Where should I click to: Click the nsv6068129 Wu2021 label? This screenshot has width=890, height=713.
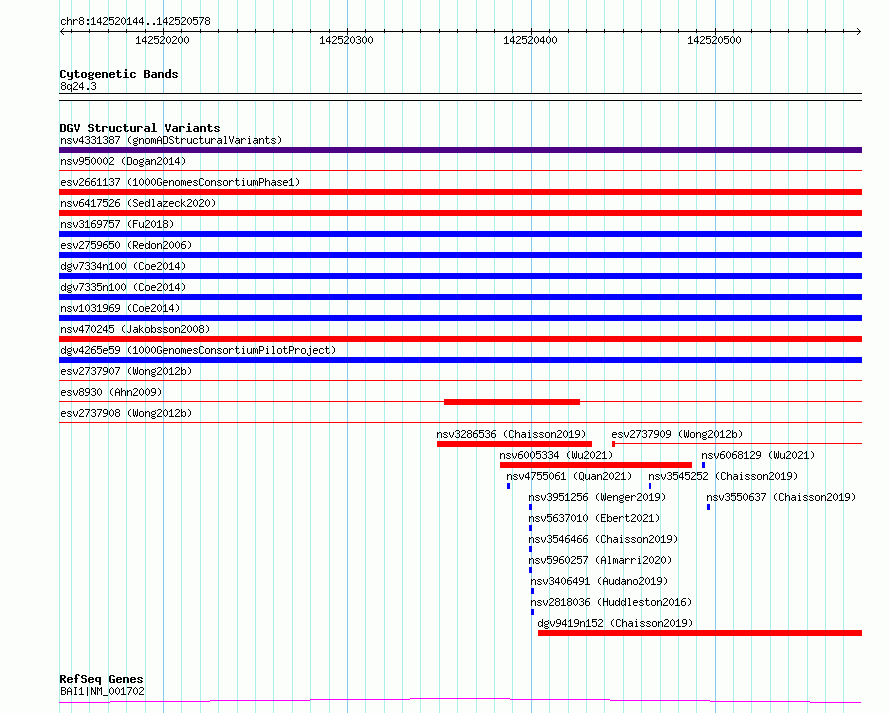tap(757, 455)
